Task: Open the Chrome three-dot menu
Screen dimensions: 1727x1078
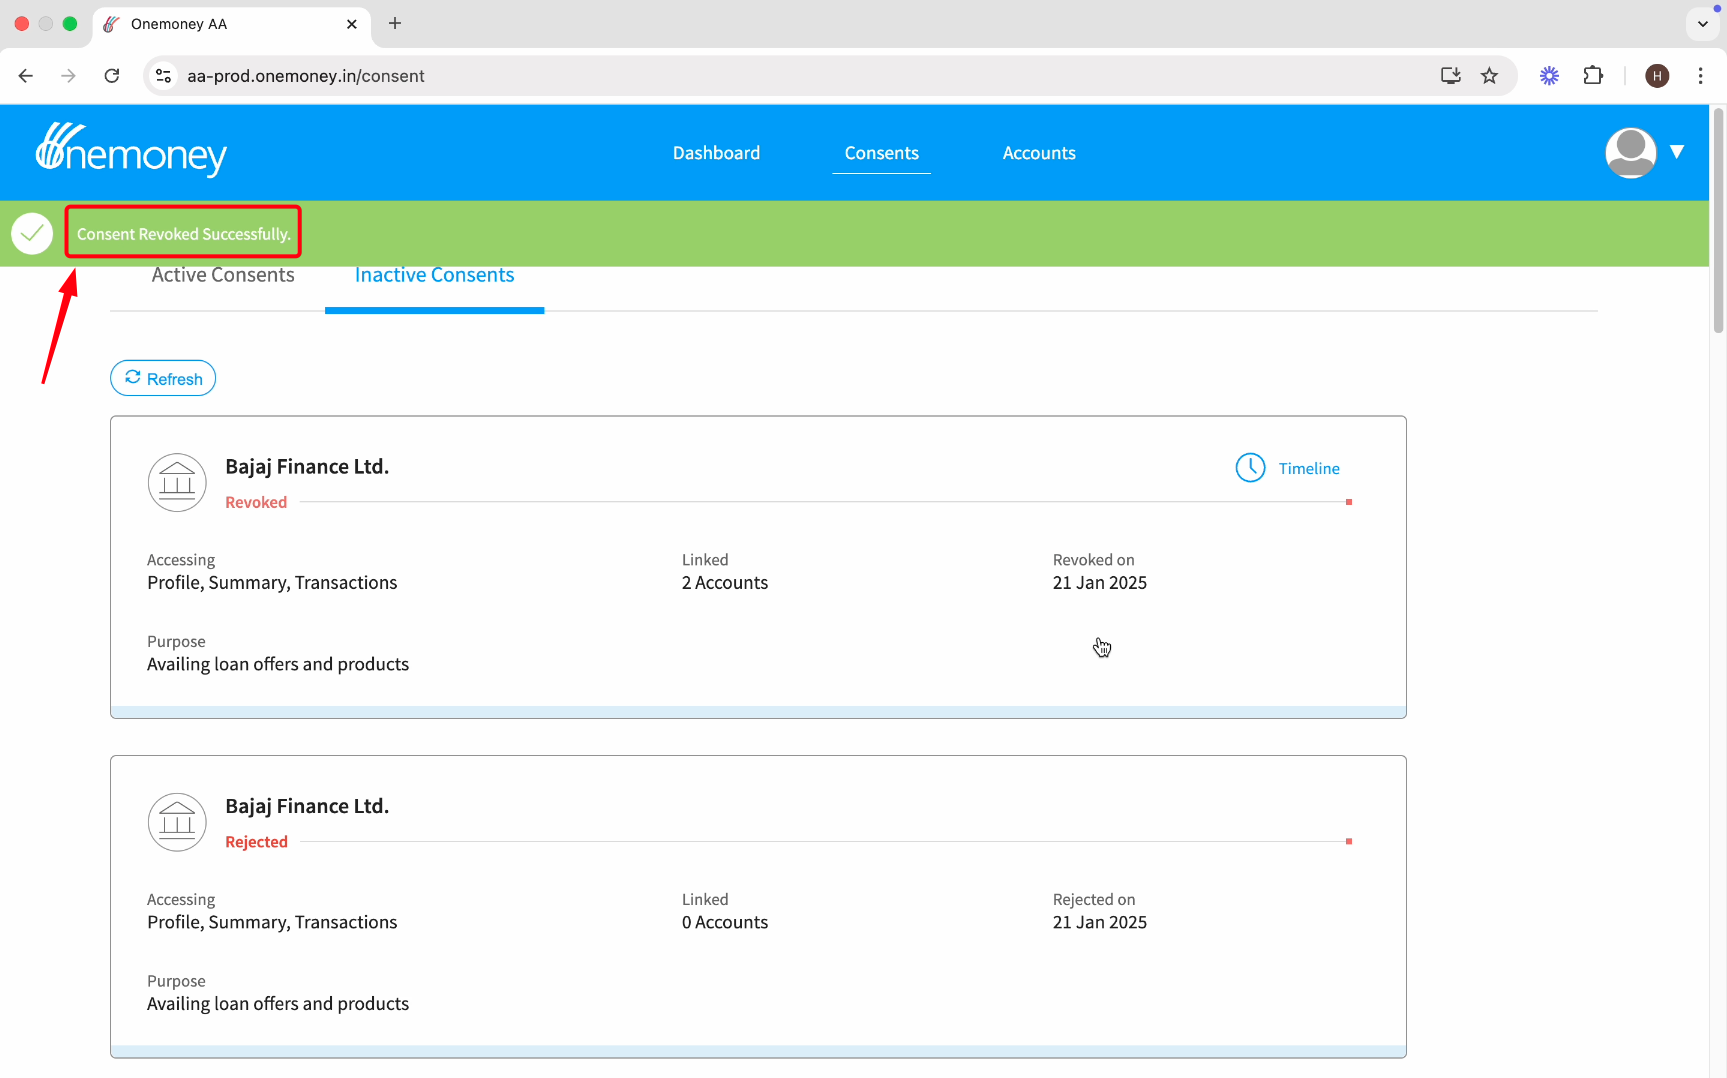Action: click(1700, 76)
